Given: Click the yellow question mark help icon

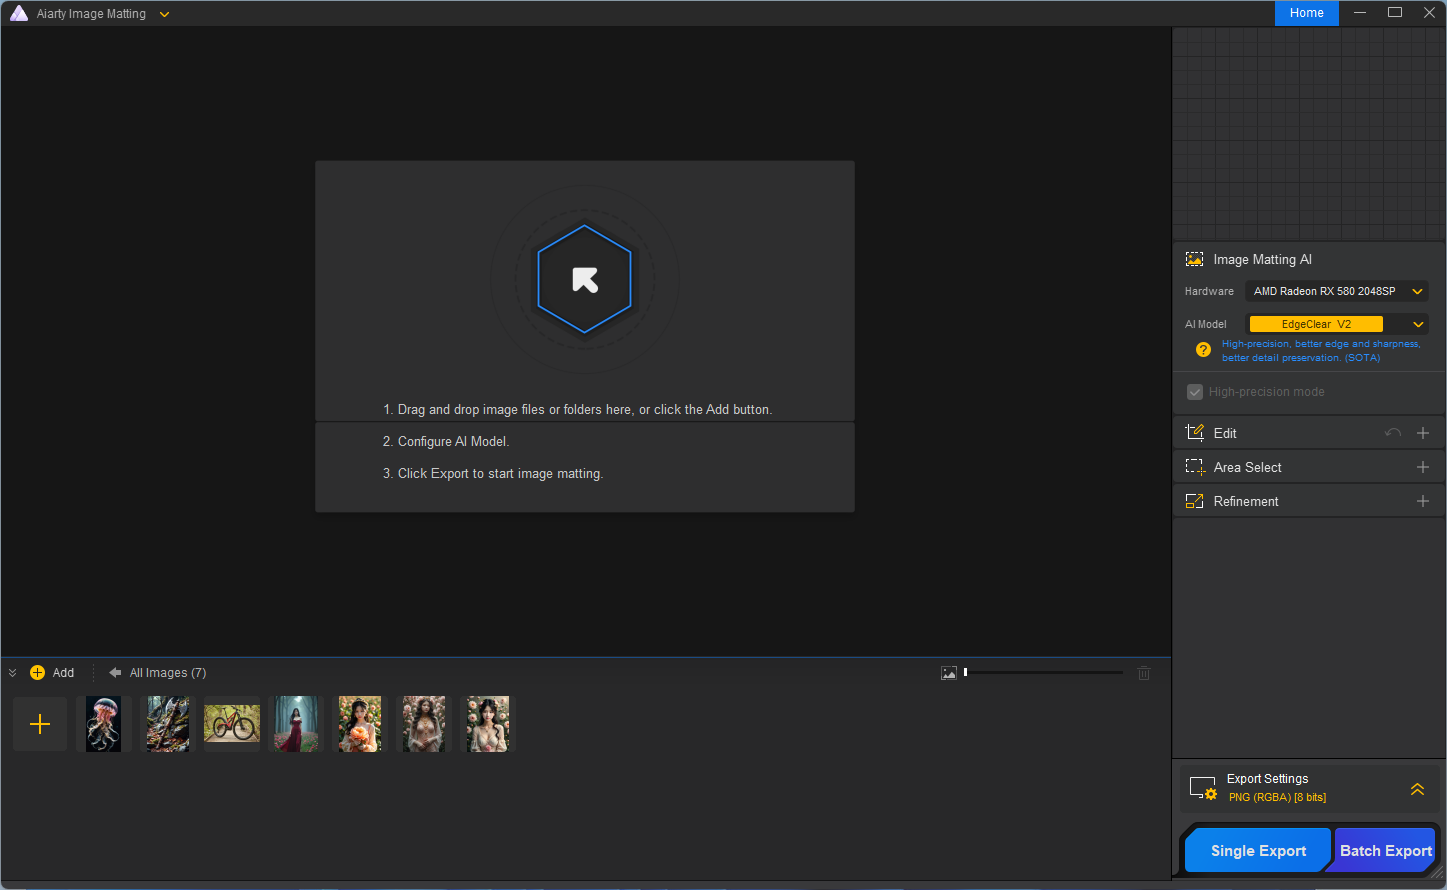Looking at the screenshot, I should [1203, 350].
